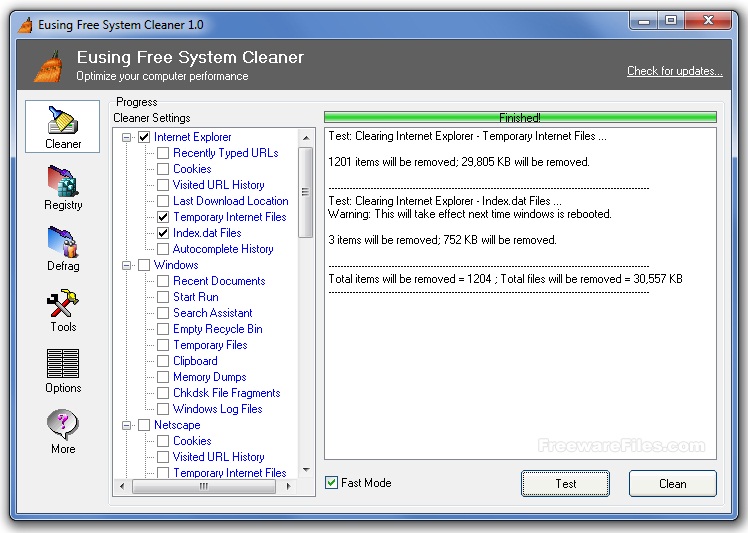The height and width of the screenshot is (533, 748).
Task: Click the broom logo in header
Action: pos(47,65)
